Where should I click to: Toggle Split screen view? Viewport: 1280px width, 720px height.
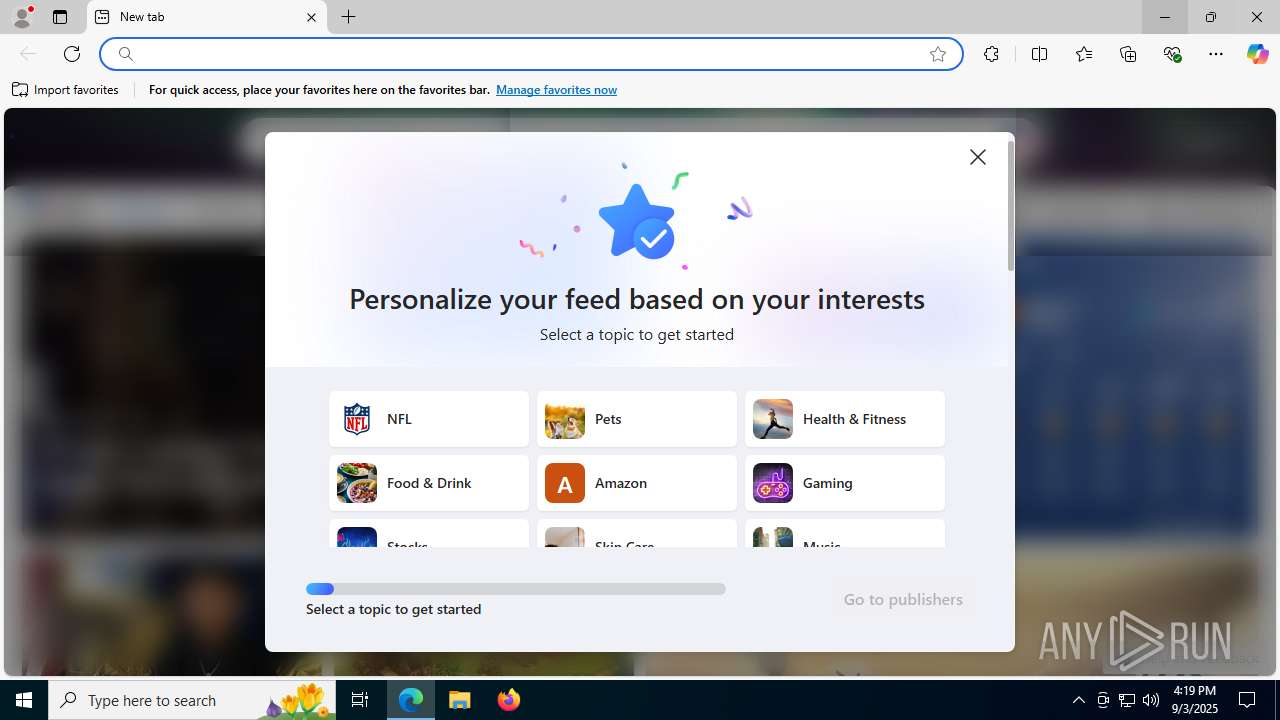point(1039,54)
